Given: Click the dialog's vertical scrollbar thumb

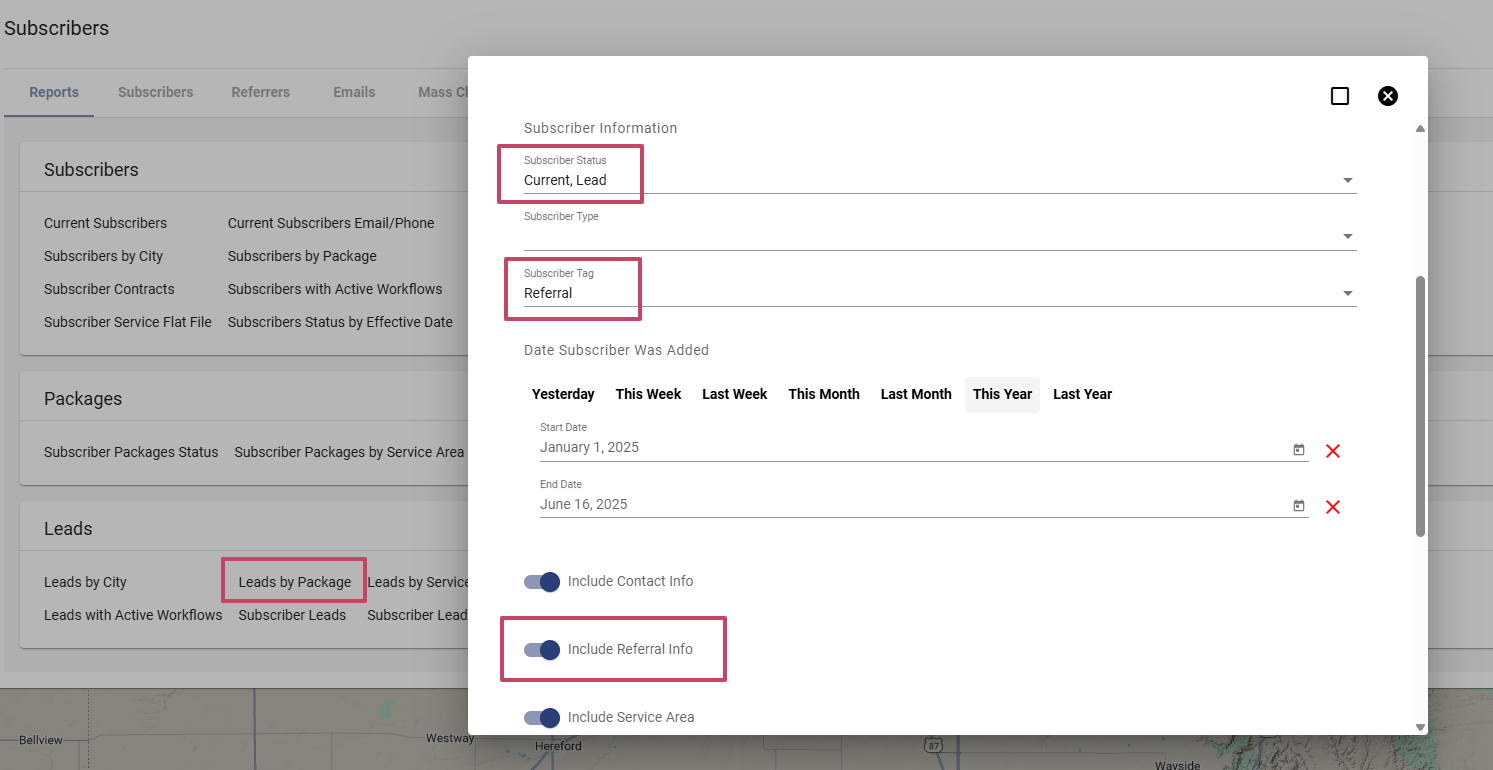Looking at the screenshot, I should pos(1420,405).
